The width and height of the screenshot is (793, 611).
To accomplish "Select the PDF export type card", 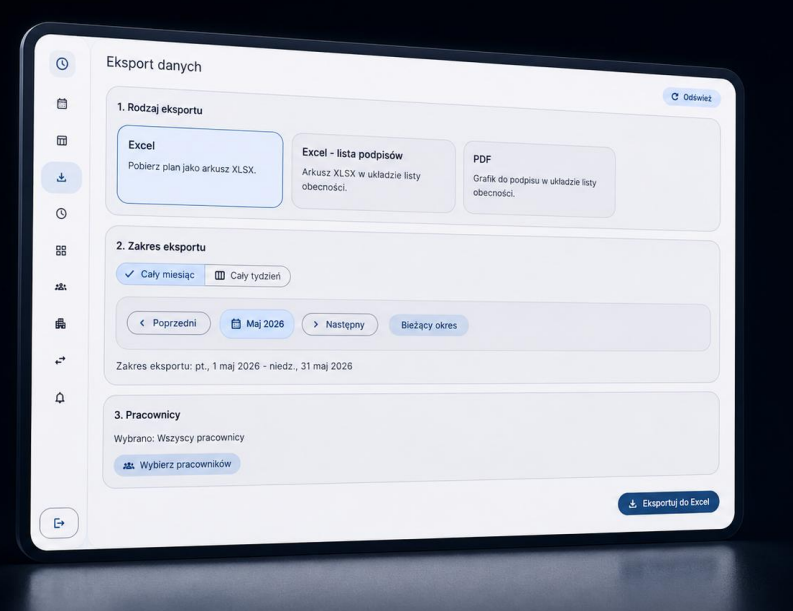I will tap(539, 182).
